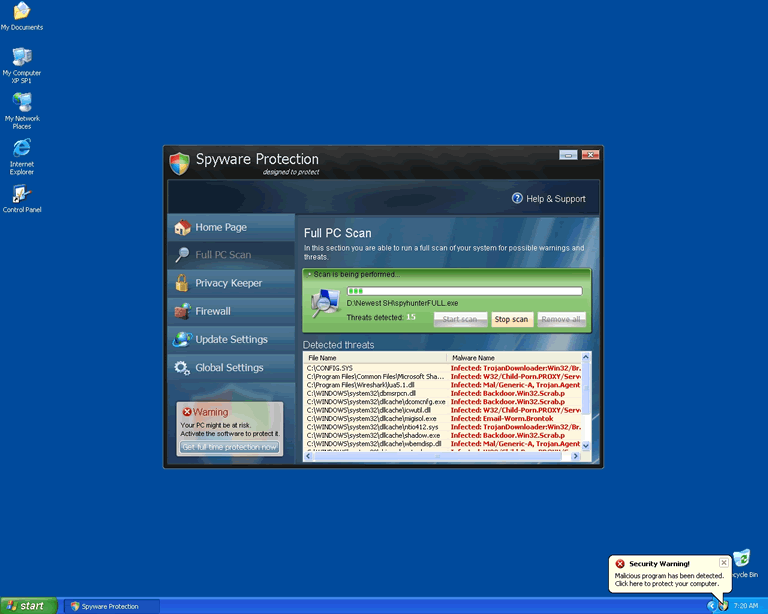Select Privacy Keeper in the sidebar
The image size is (768, 614).
click(228, 283)
